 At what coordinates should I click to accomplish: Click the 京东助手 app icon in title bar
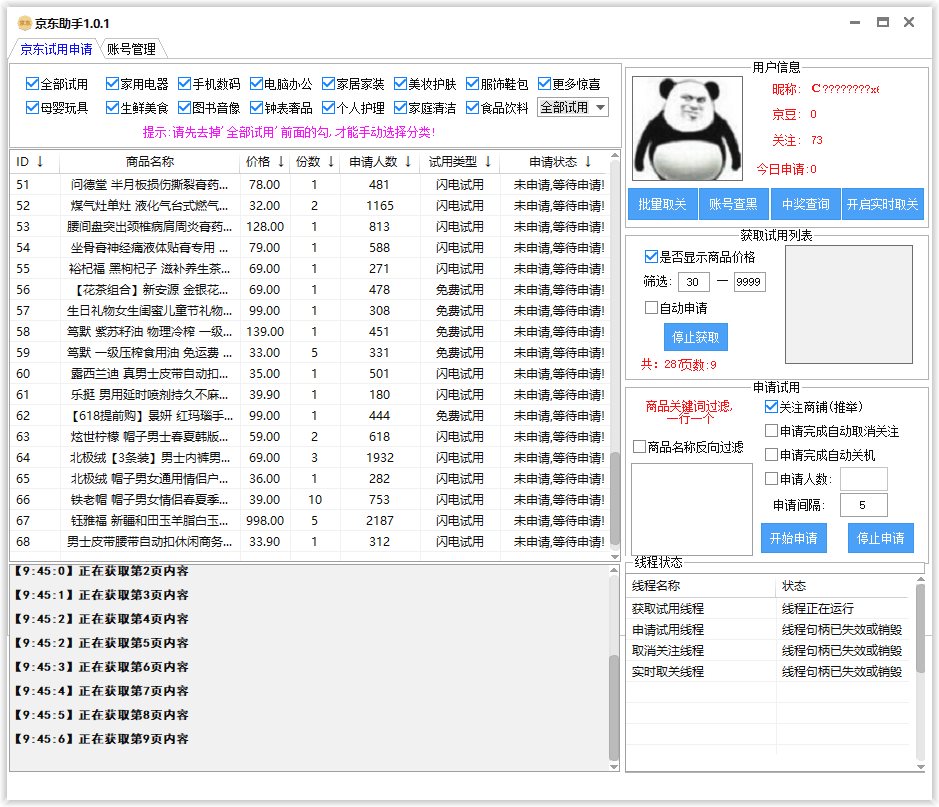pos(25,23)
